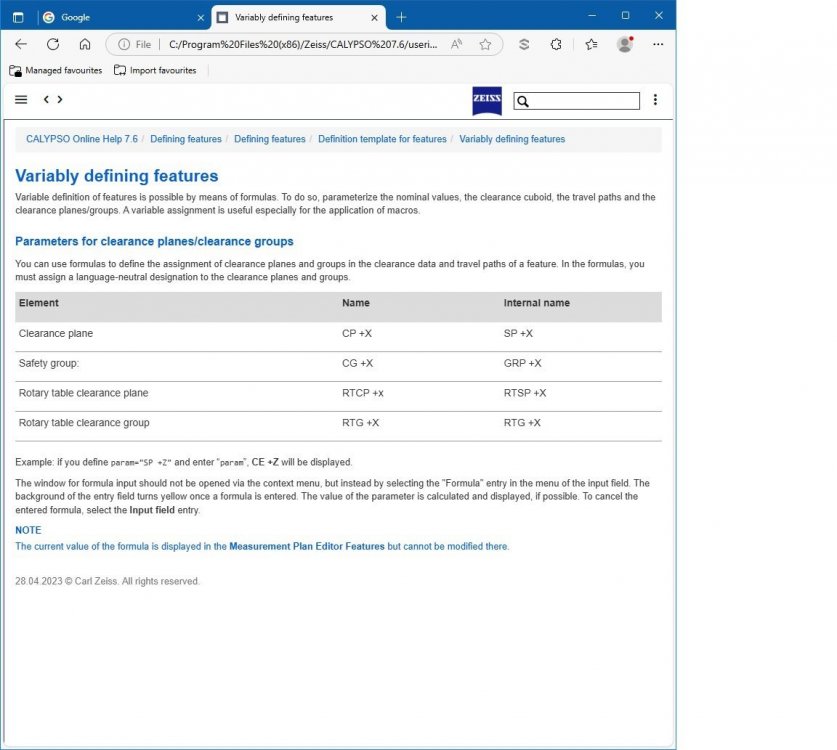Add this page to favourites star
This screenshot has height=750, width=837.
click(x=485, y=44)
